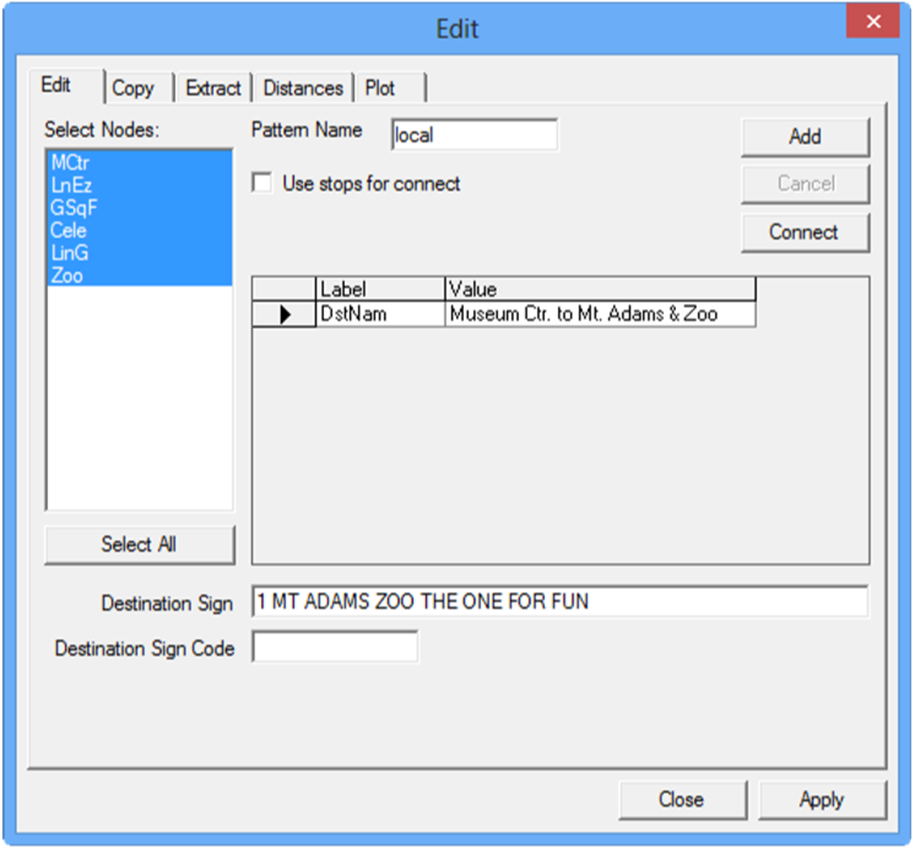Open the Extract tab

click(x=212, y=88)
